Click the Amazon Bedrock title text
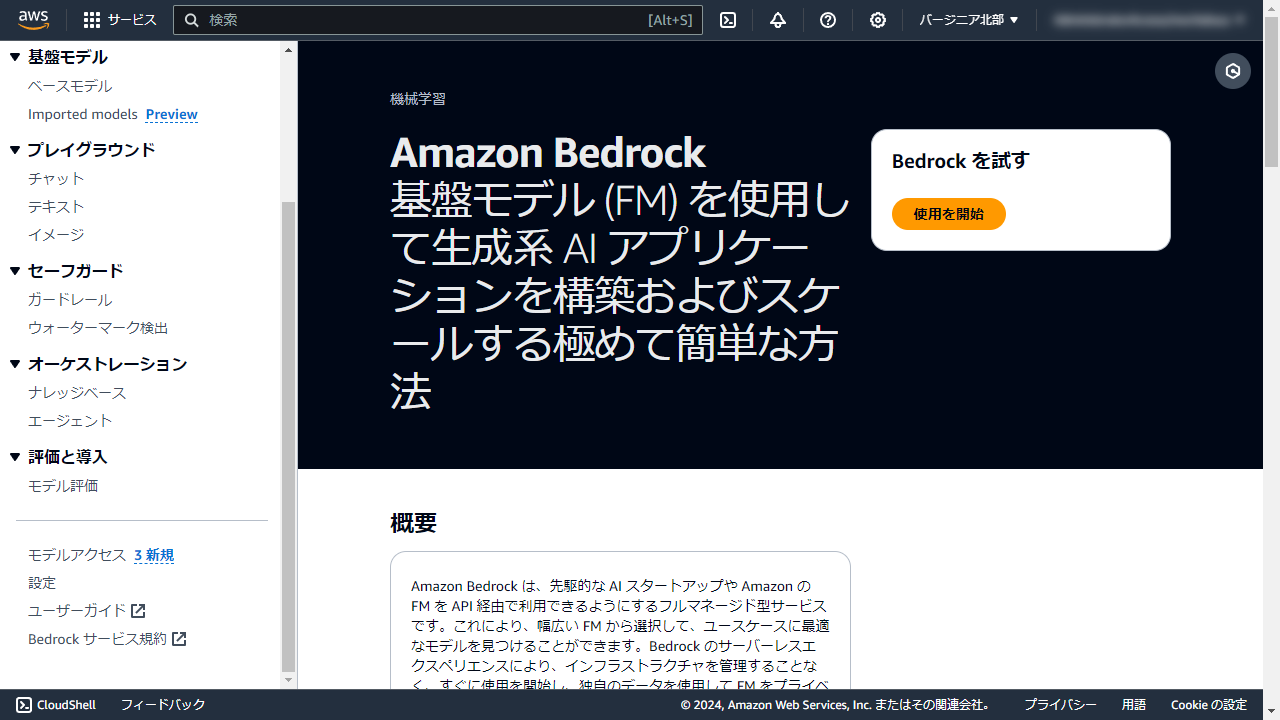 coord(548,153)
